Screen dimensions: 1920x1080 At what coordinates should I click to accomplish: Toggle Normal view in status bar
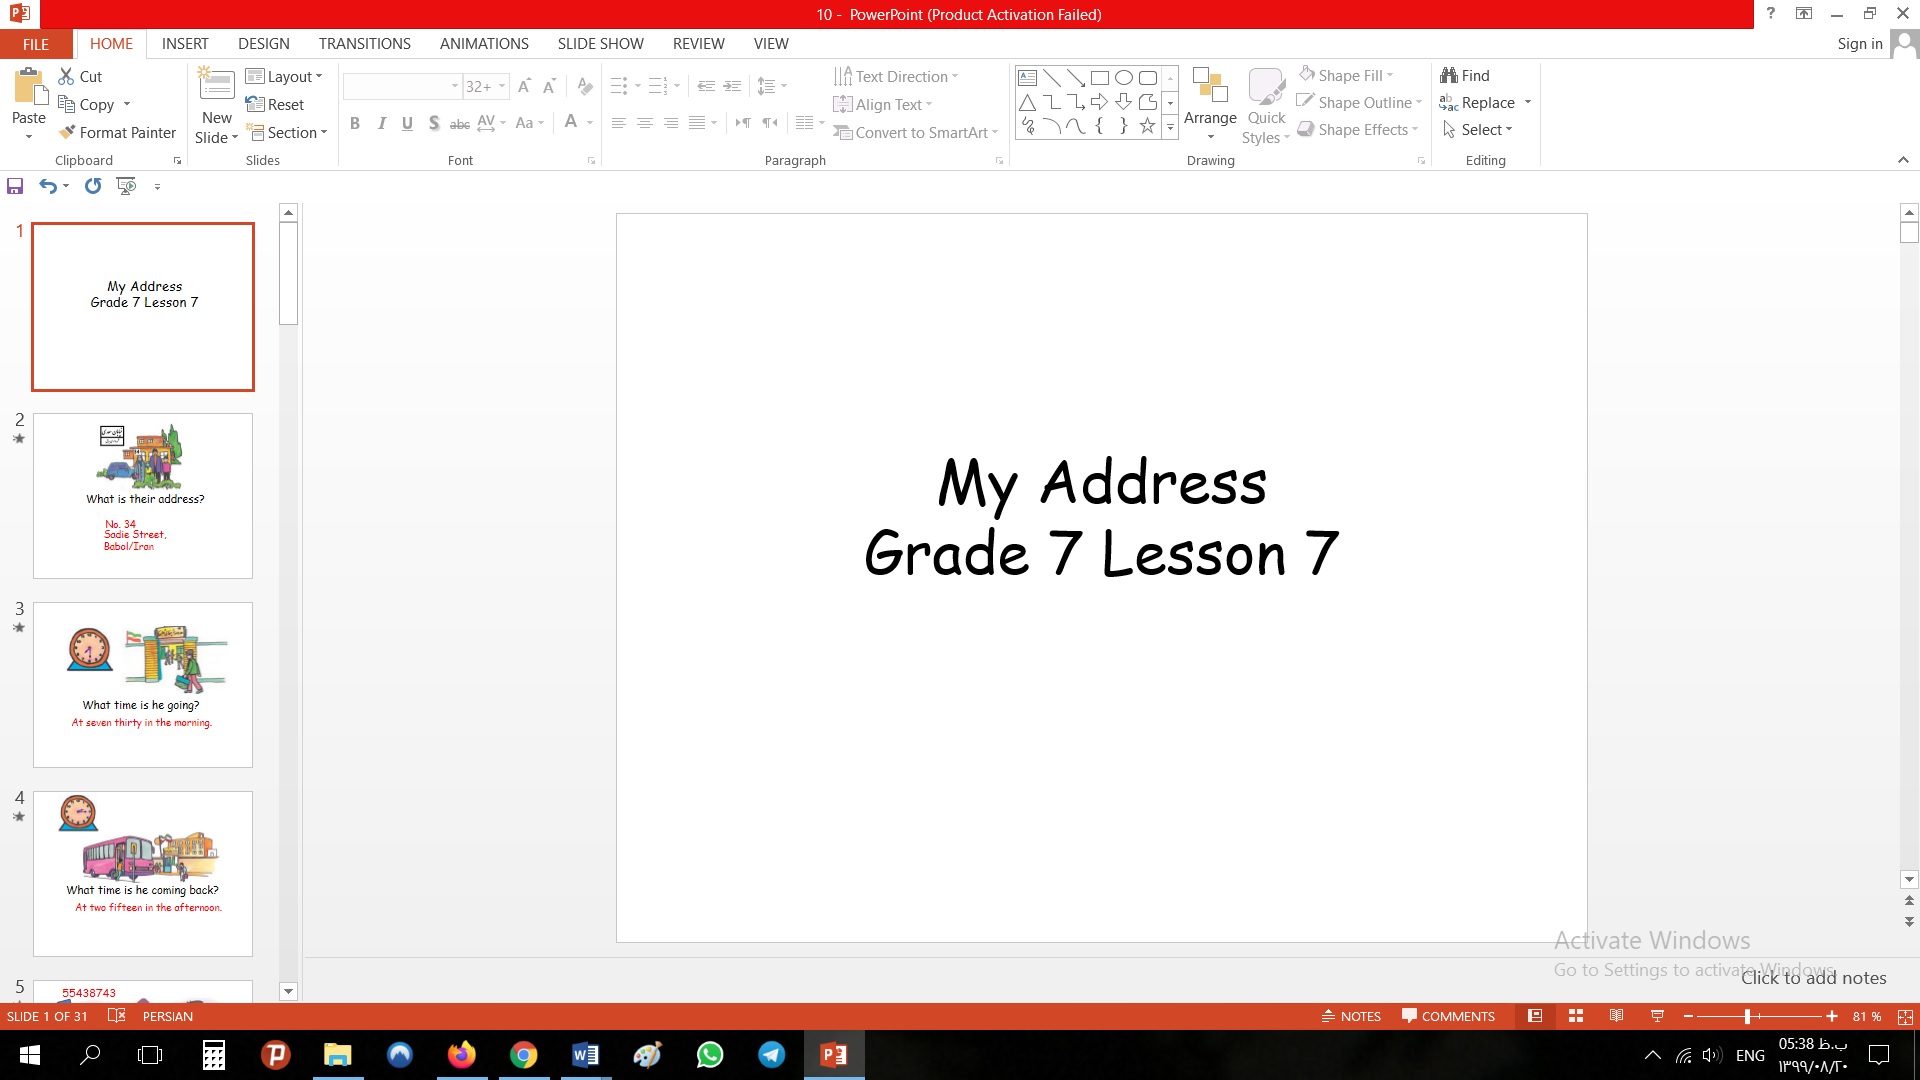(1535, 1016)
